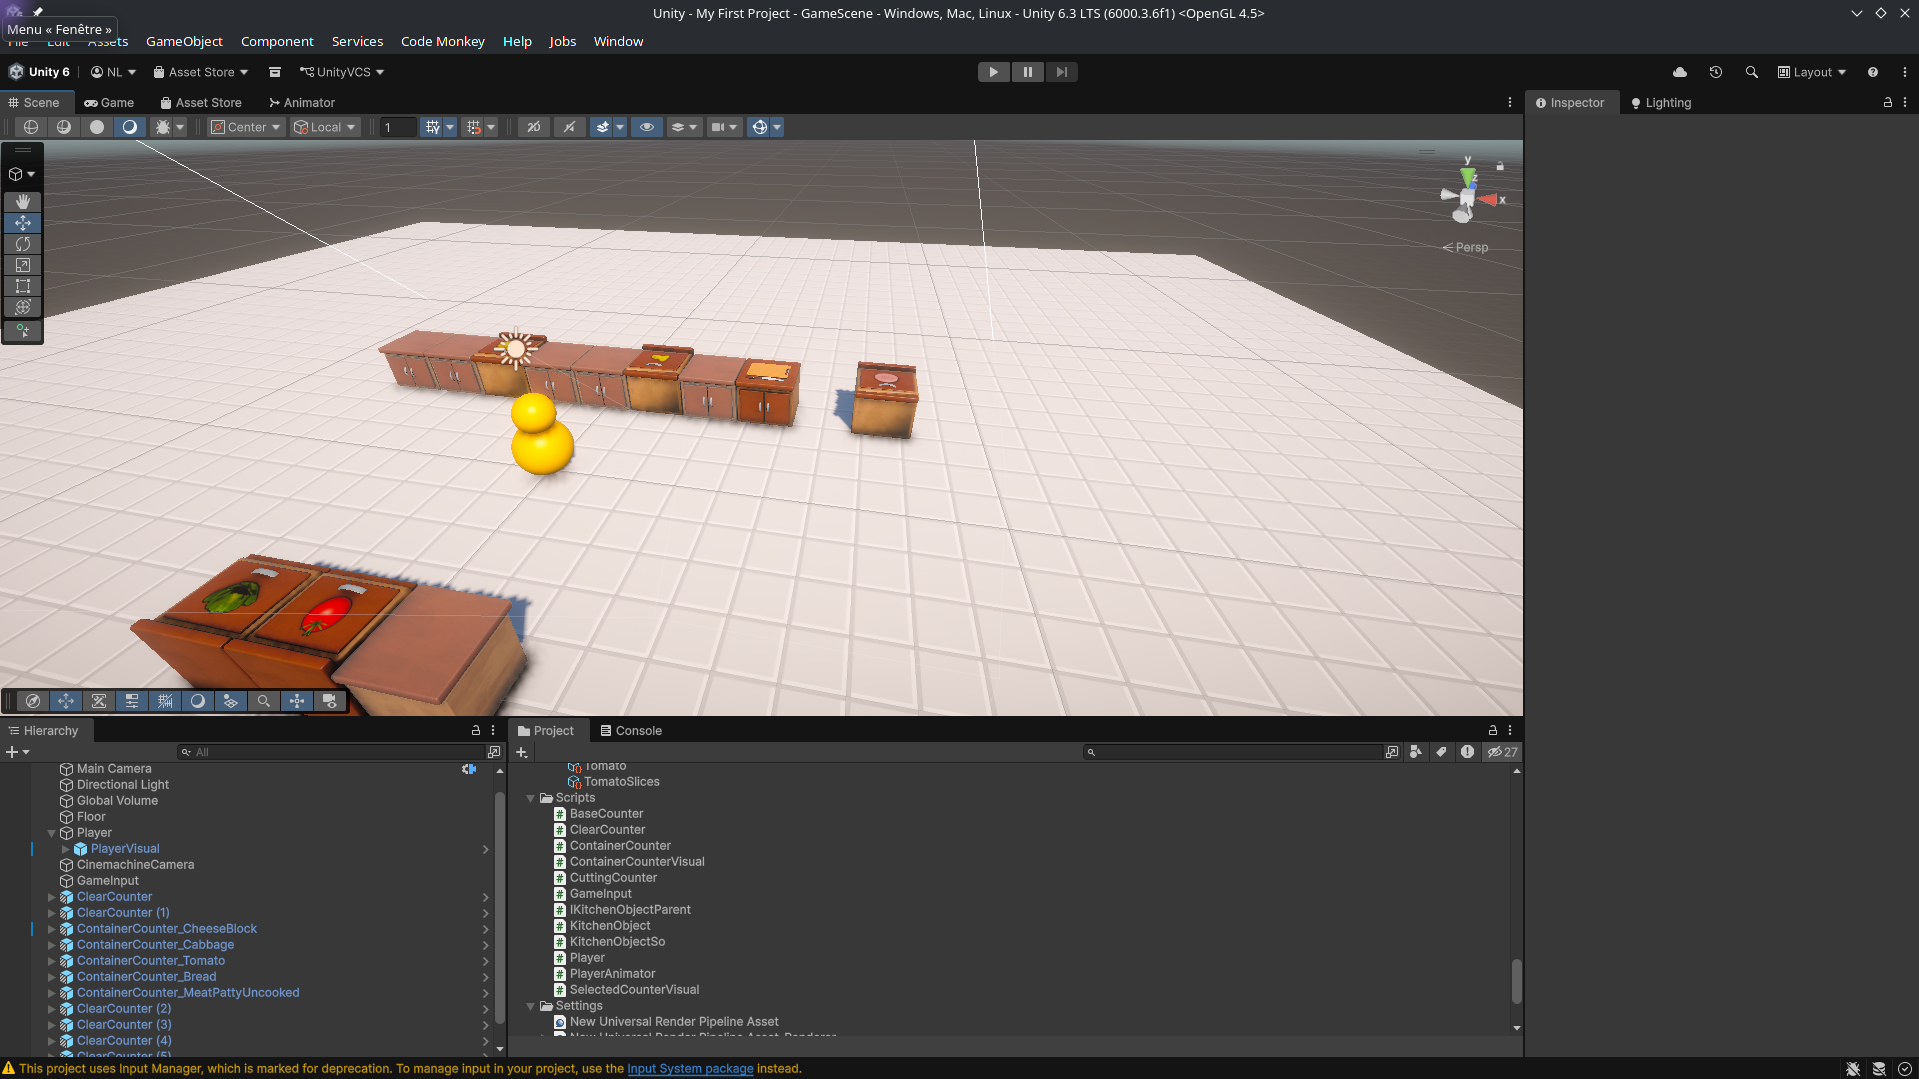Open the Undo History icon
The height and width of the screenshot is (1079, 1919).
point(1716,72)
